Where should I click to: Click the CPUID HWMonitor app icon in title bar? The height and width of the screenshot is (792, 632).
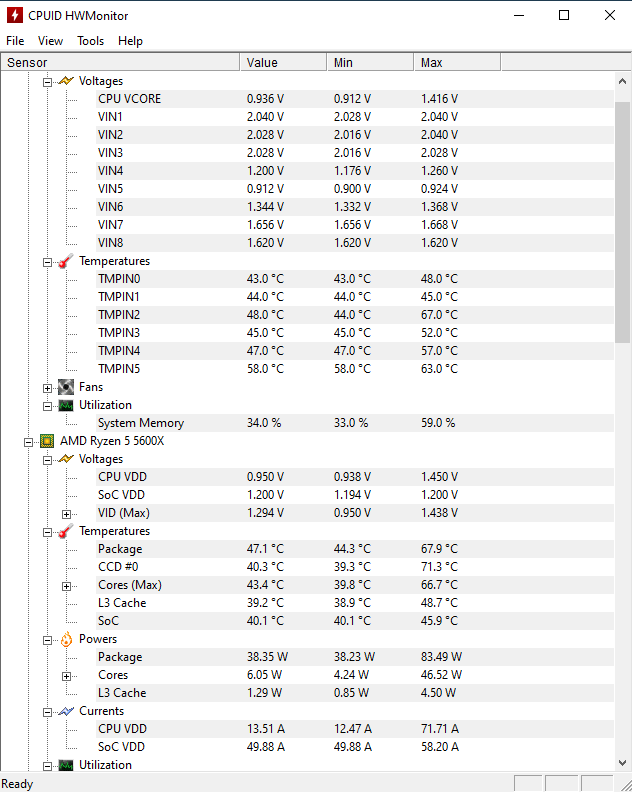(15, 15)
